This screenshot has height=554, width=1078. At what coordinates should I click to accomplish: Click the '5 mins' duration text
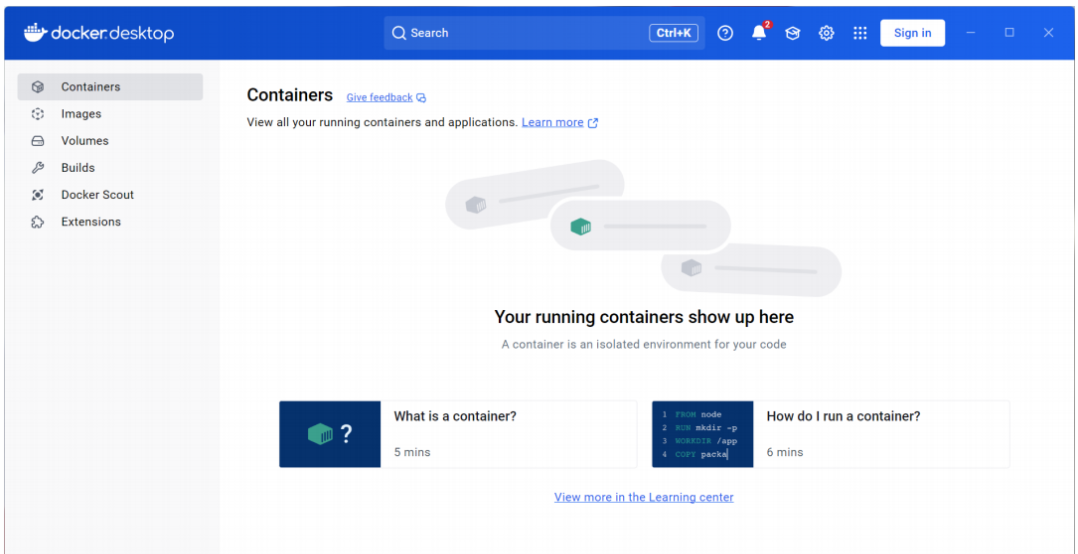412,452
